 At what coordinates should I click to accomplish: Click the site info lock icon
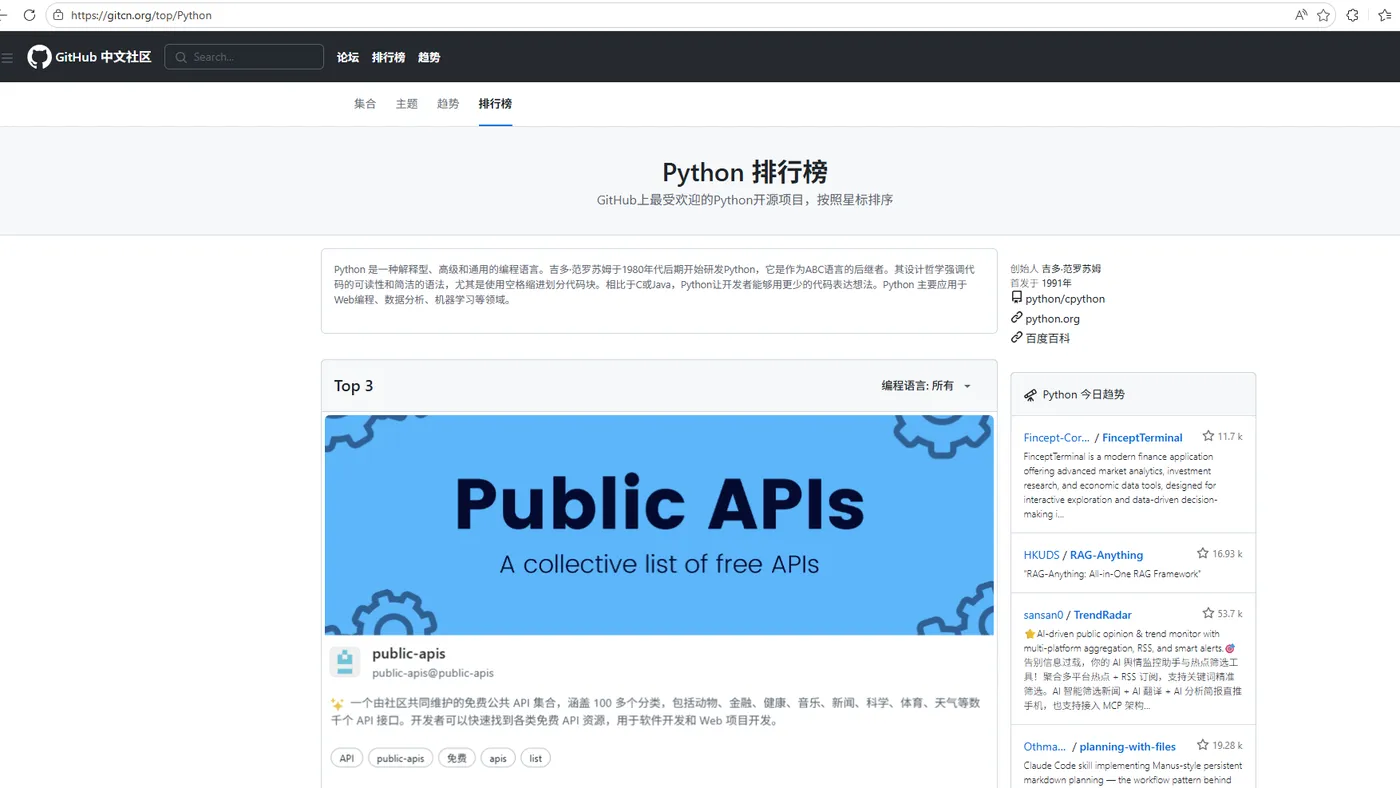(x=58, y=15)
